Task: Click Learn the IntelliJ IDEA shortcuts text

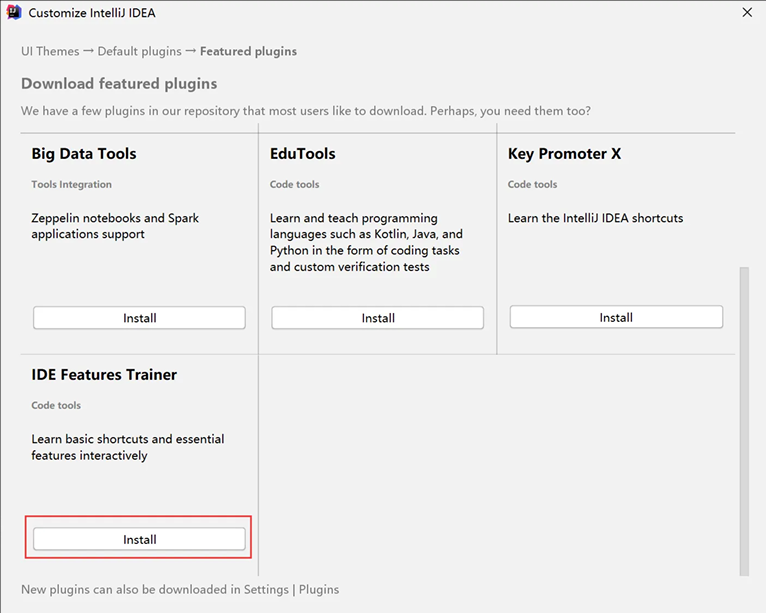Action: point(596,218)
